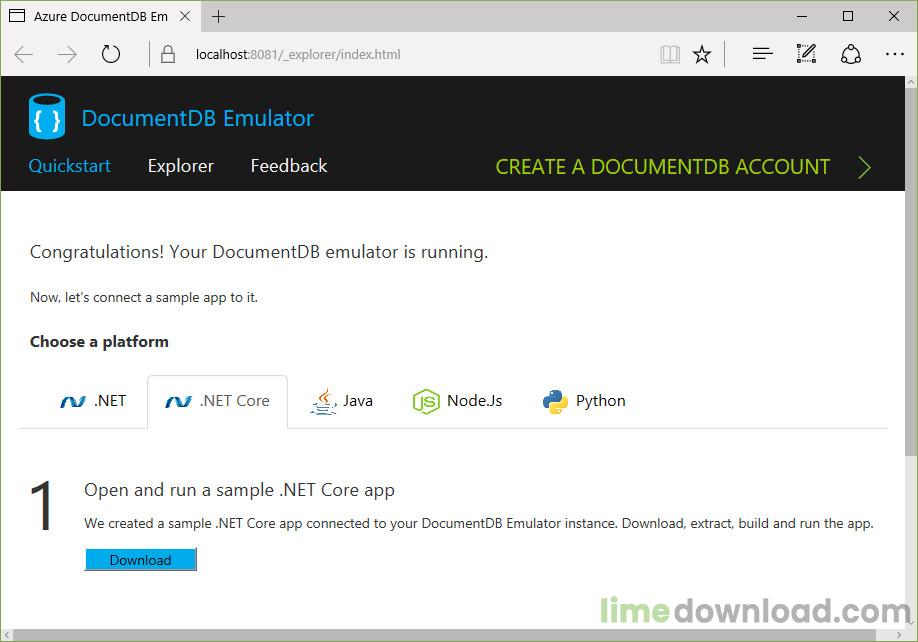918x642 pixels.
Task: Open the Hub lines icon
Action: click(x=762, y=55)
